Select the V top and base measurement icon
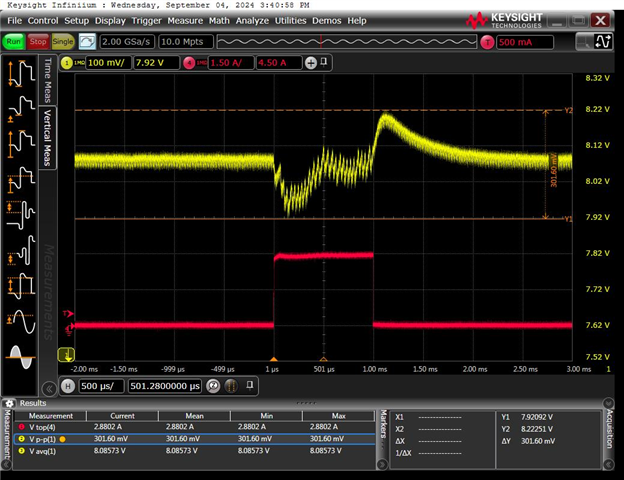Image resolution: width=624 pixels, height=480 pixels. [21, 286]
